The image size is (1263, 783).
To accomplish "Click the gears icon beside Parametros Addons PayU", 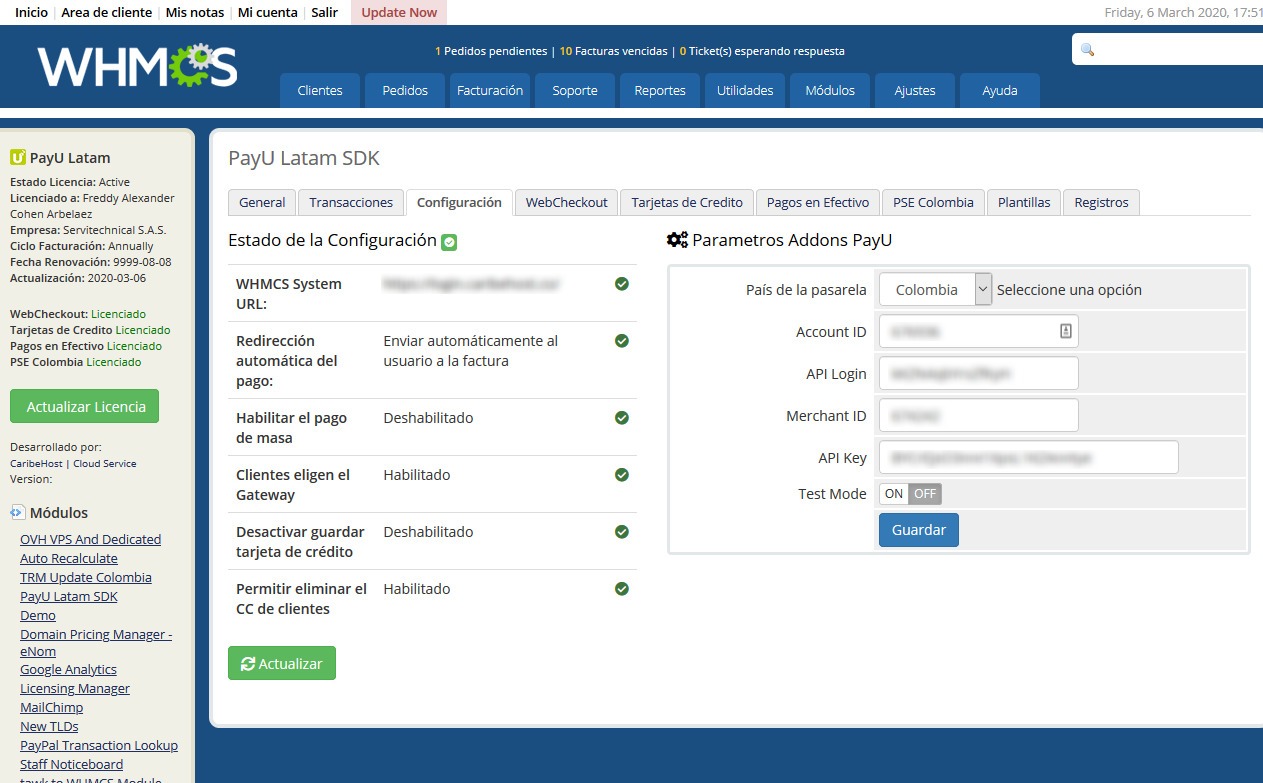I will click(677, 240).
